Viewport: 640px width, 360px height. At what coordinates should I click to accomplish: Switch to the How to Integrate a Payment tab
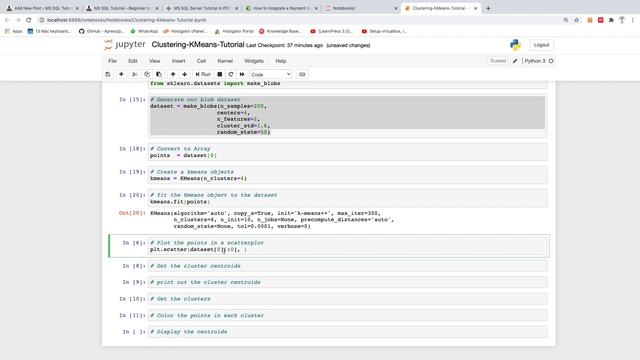click(281, 8)
